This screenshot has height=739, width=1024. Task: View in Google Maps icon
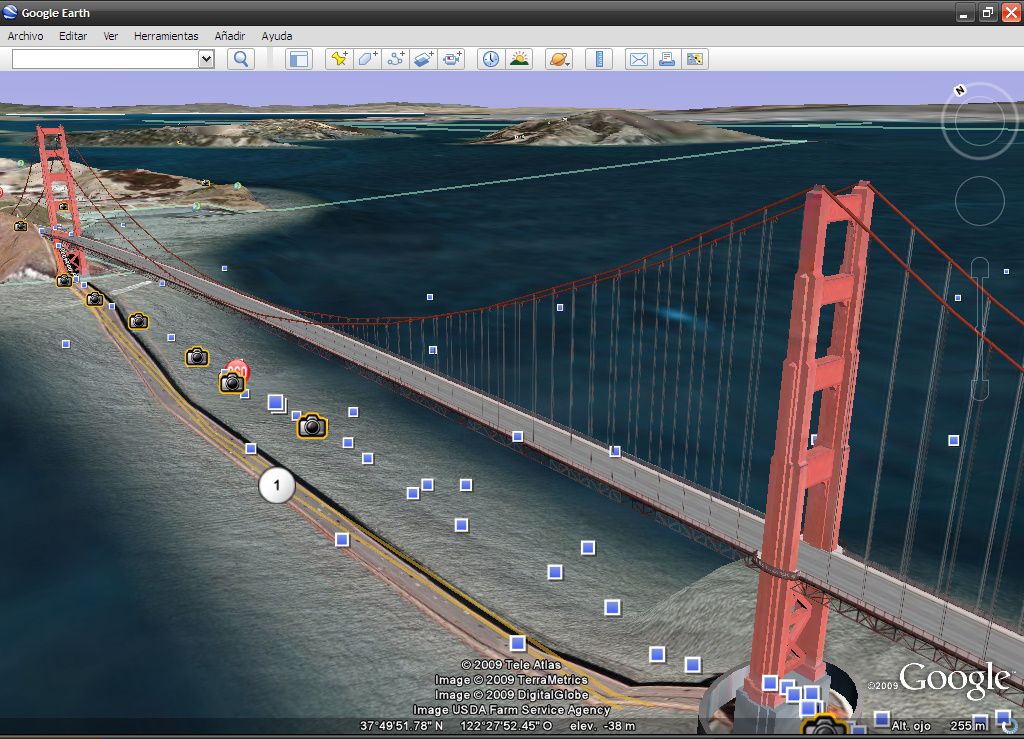click(x=695, y=59)
